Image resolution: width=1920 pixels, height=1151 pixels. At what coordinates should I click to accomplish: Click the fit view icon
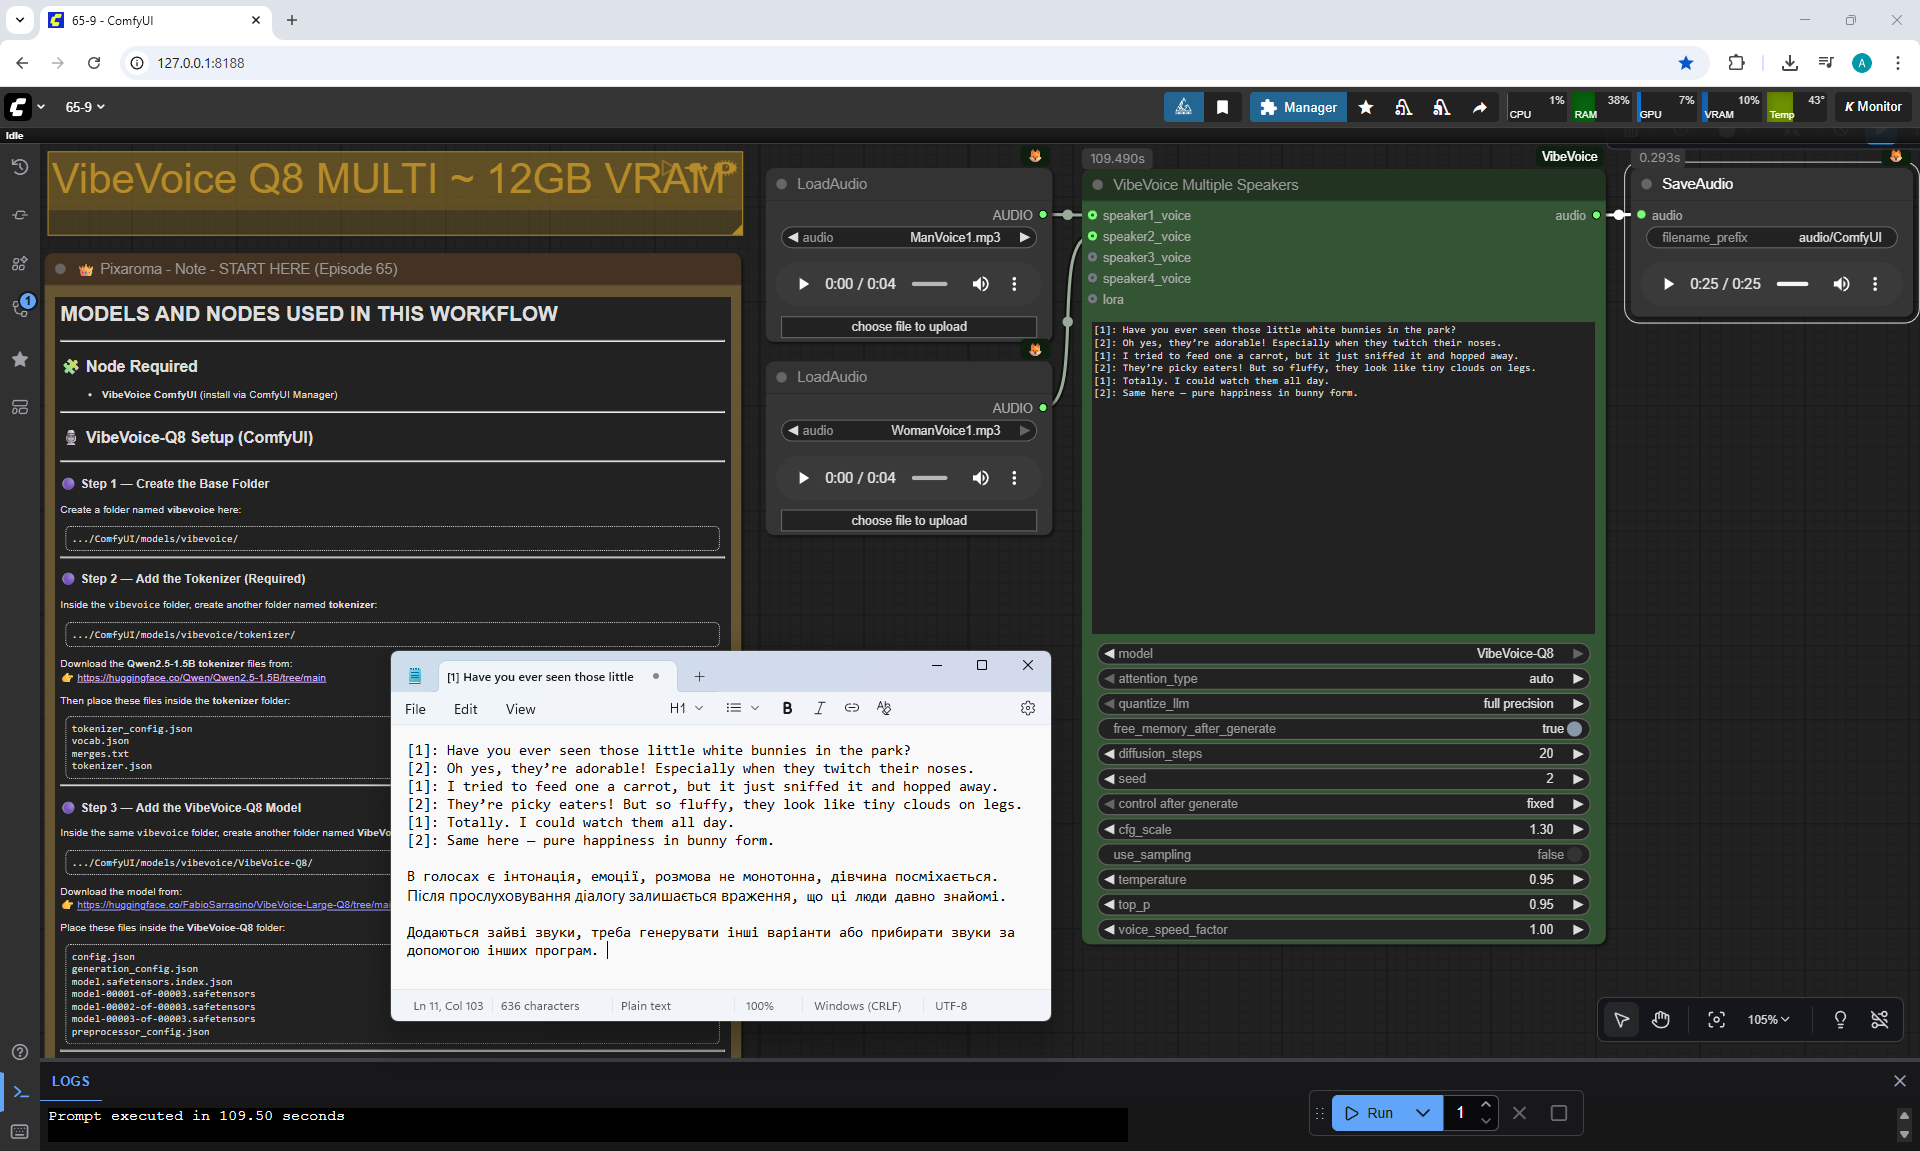(1716, 1019)
